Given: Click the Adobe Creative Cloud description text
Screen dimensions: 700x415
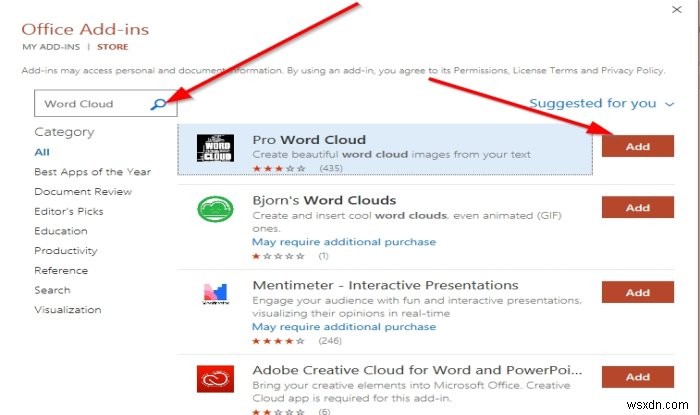Looking at the screenshot, I should 411,391.
